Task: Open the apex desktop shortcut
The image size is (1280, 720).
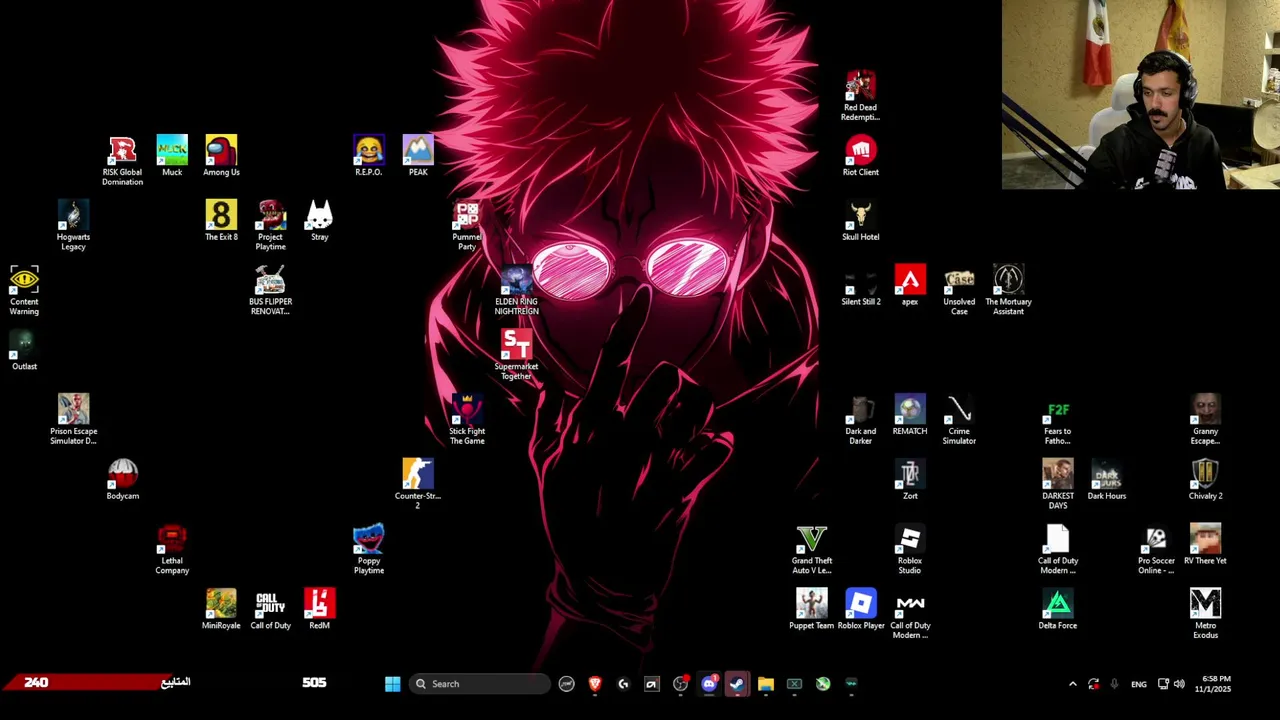Action: [910, 286]
